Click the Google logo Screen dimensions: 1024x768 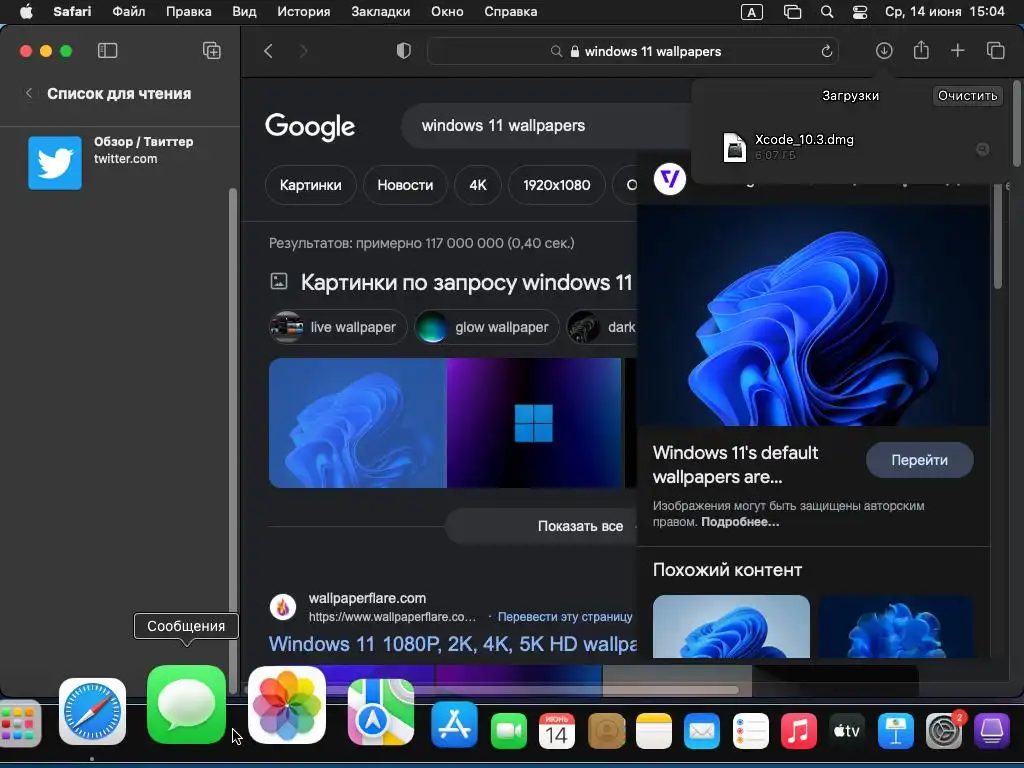click(x=310, y=127)
